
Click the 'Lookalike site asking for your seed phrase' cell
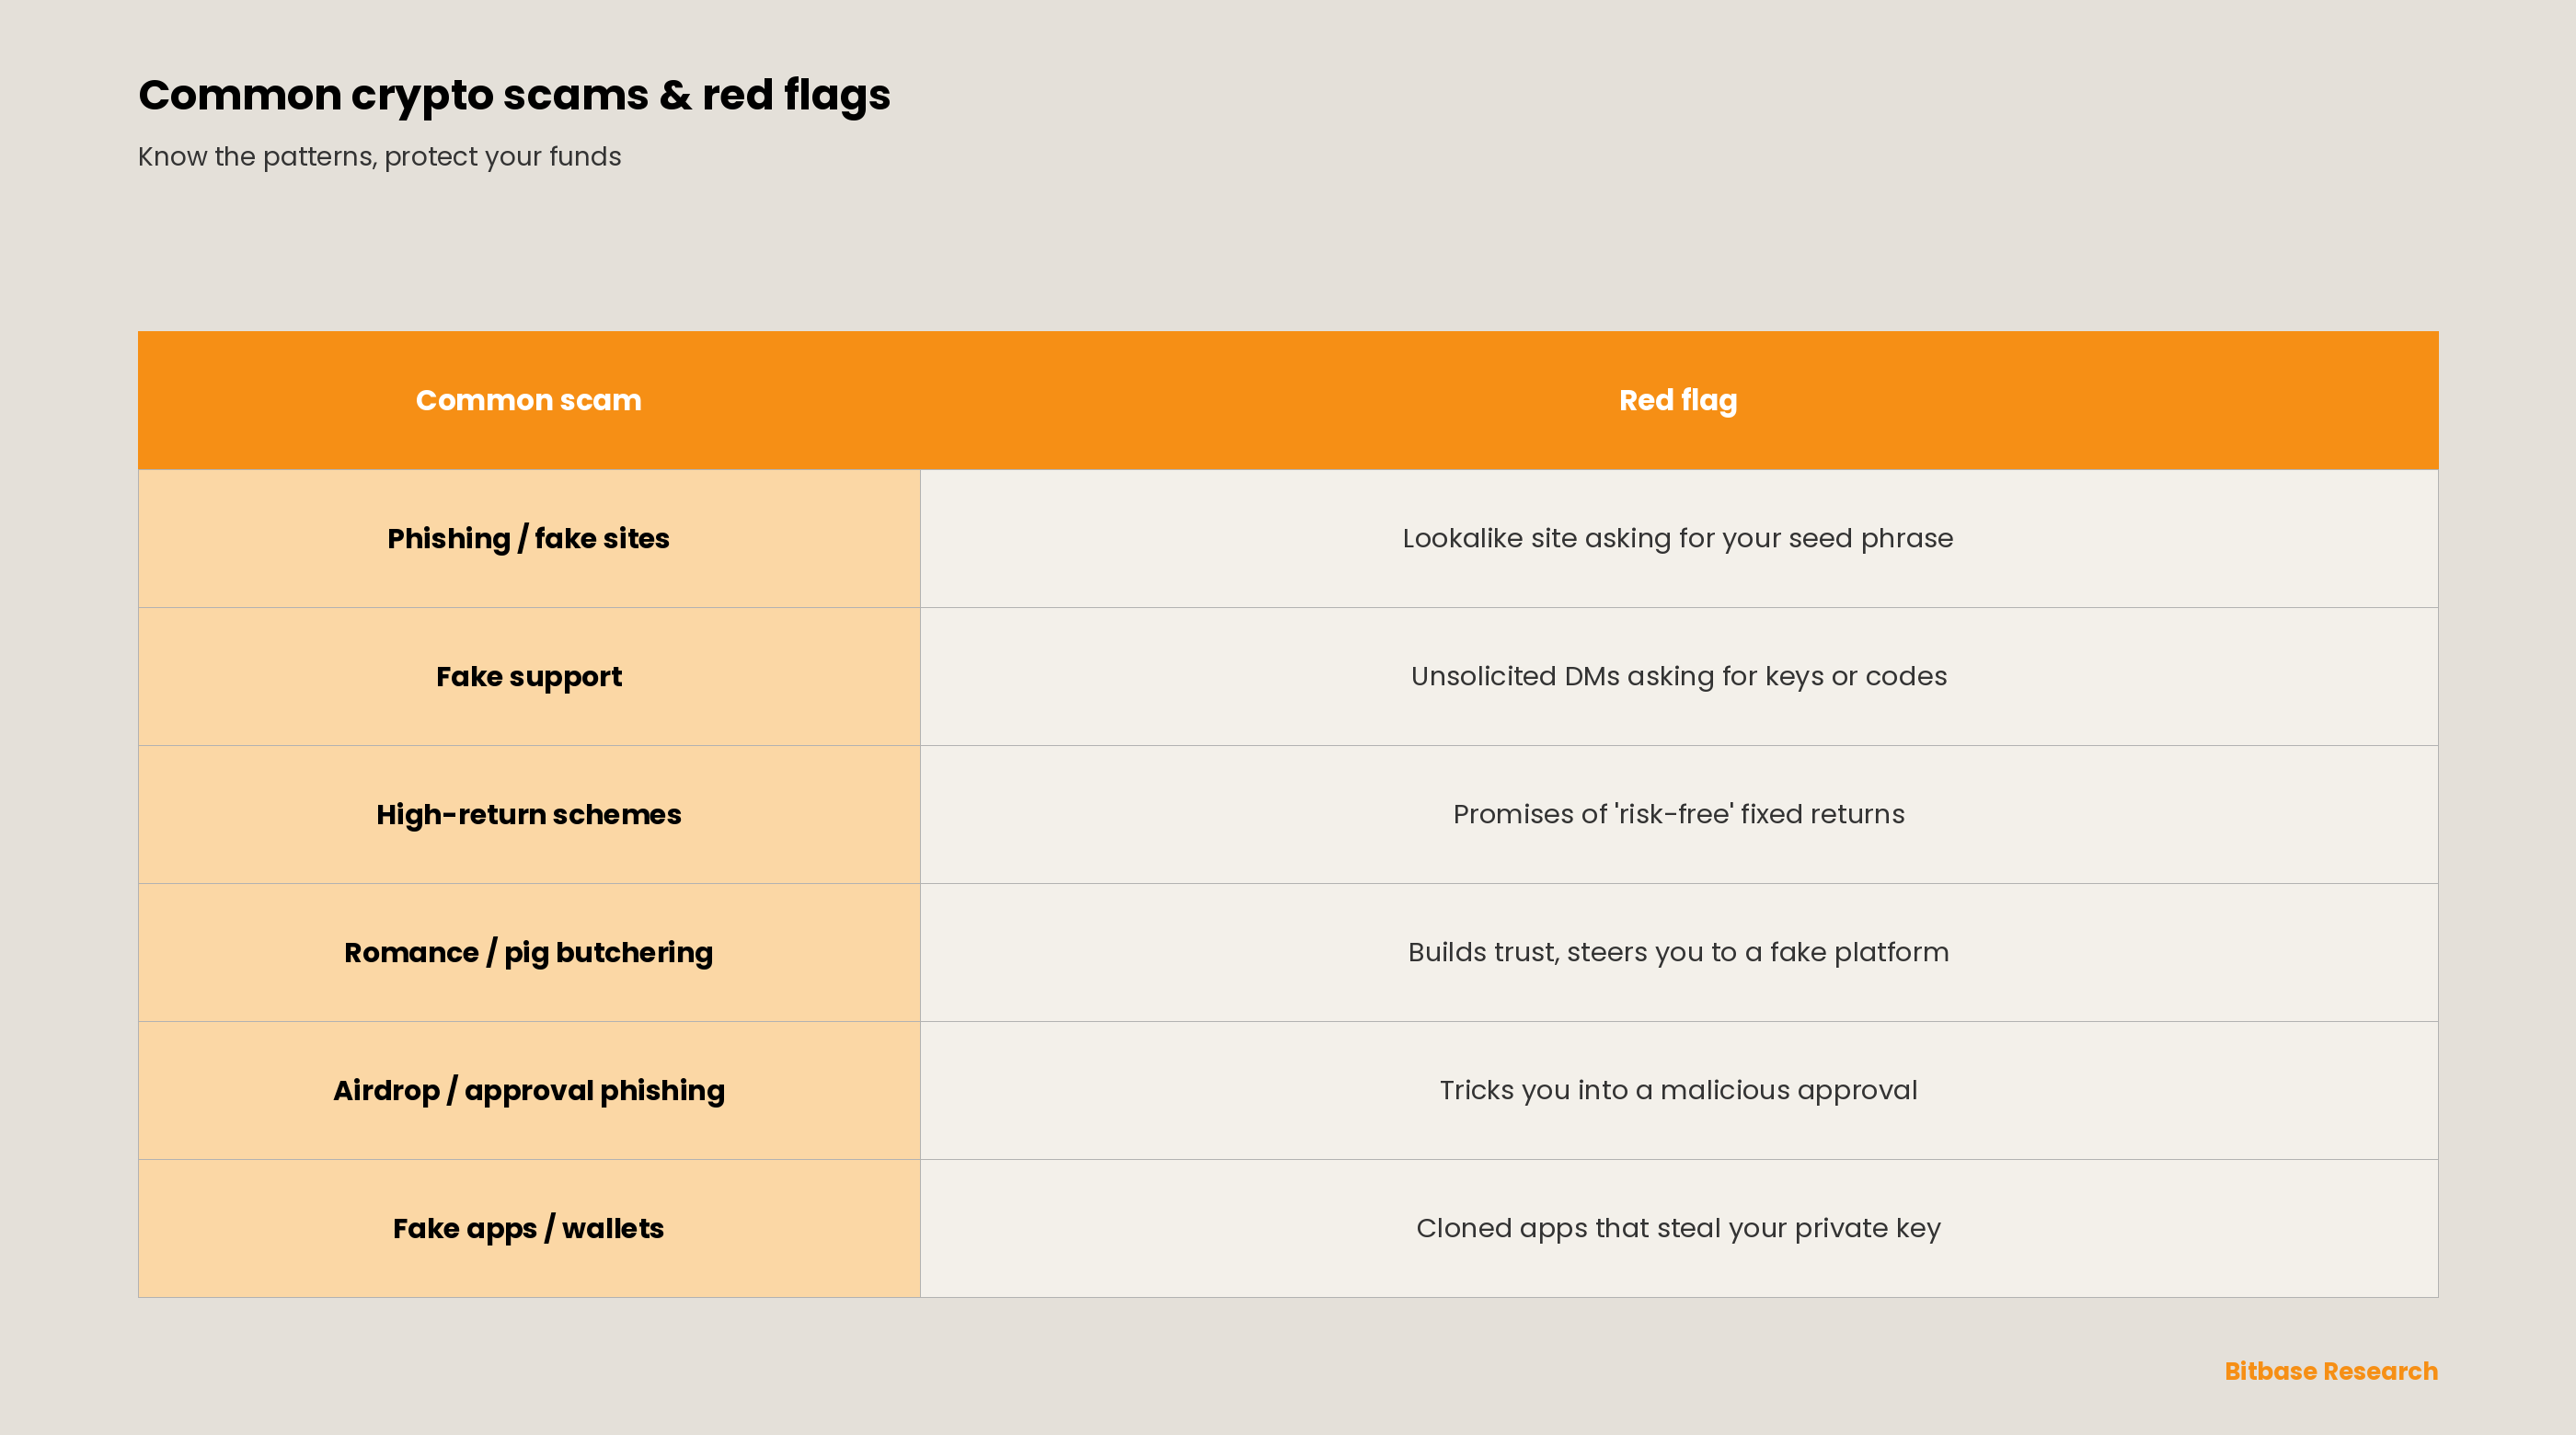coord(1679,539)
